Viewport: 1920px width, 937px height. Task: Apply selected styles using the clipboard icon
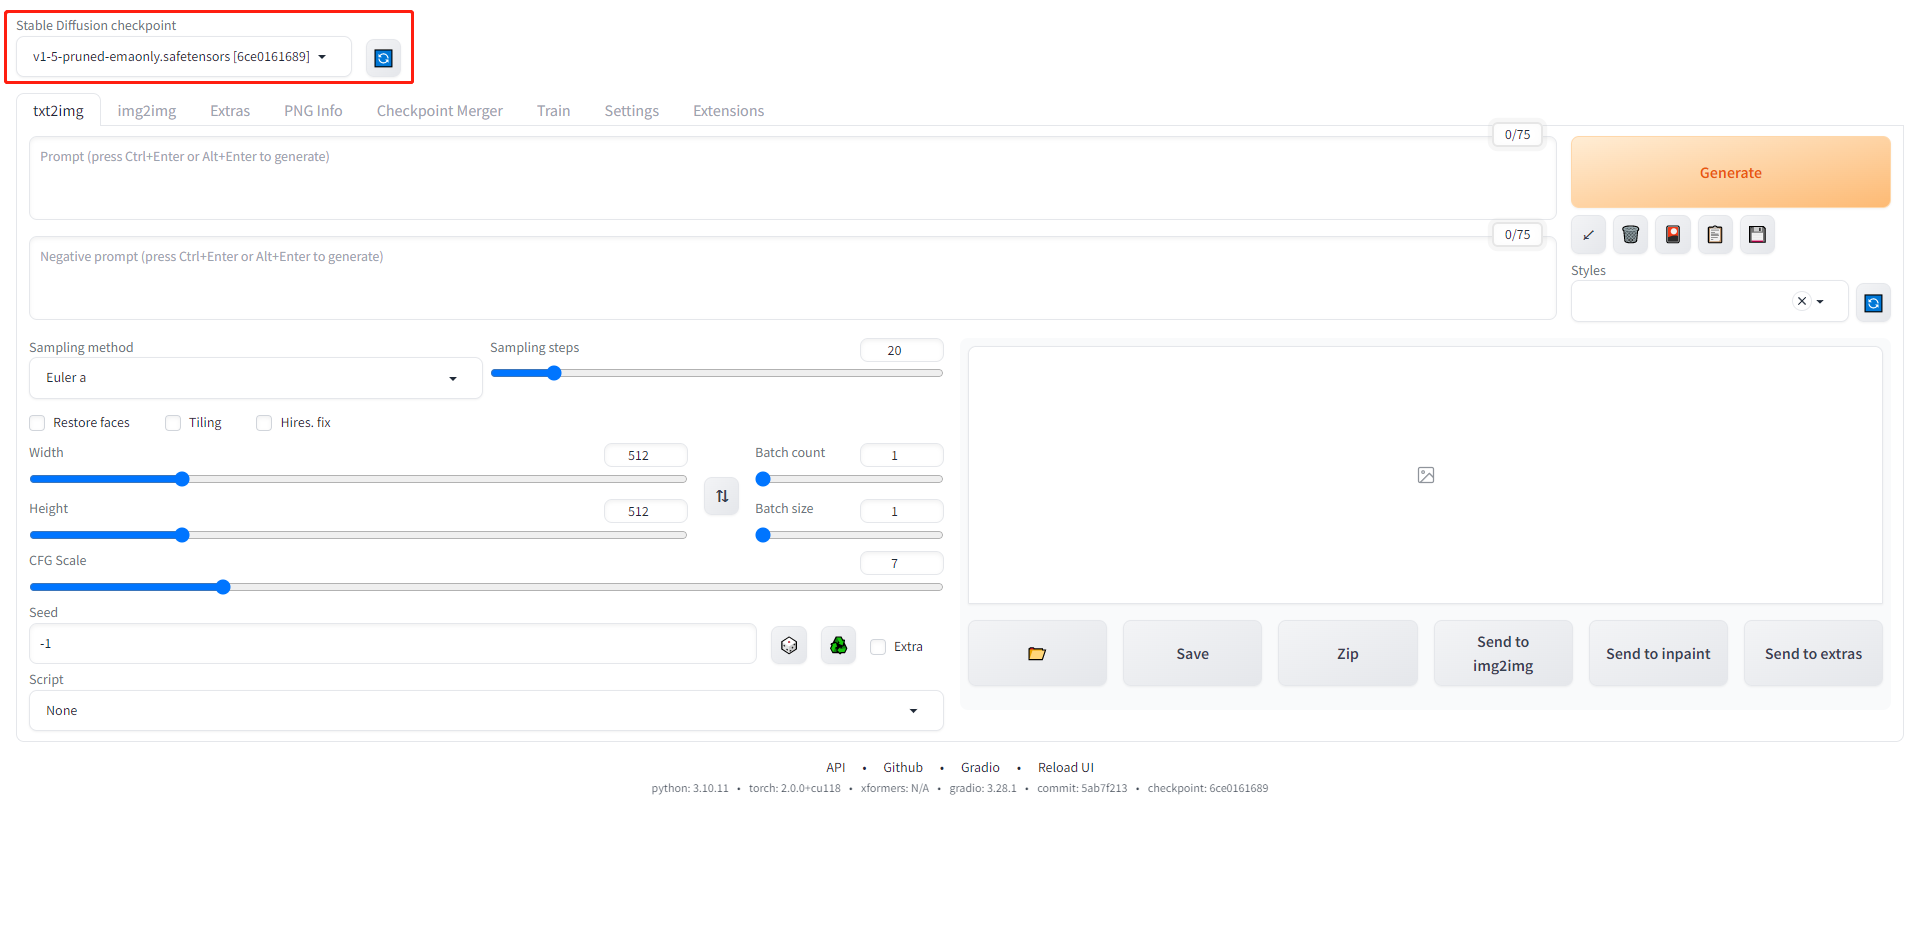(1715, 235)
